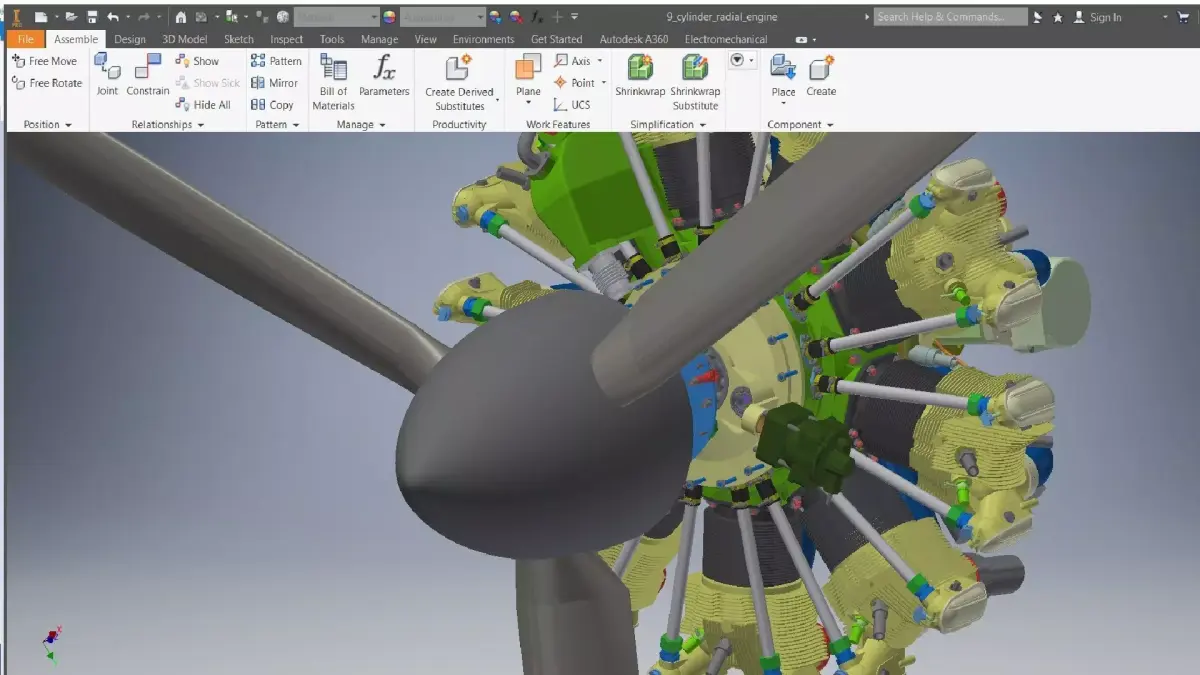Click the Open folder icon in quick access
Screen dimensions: 1200x675
pyautogui.click(x=71, y=17)
